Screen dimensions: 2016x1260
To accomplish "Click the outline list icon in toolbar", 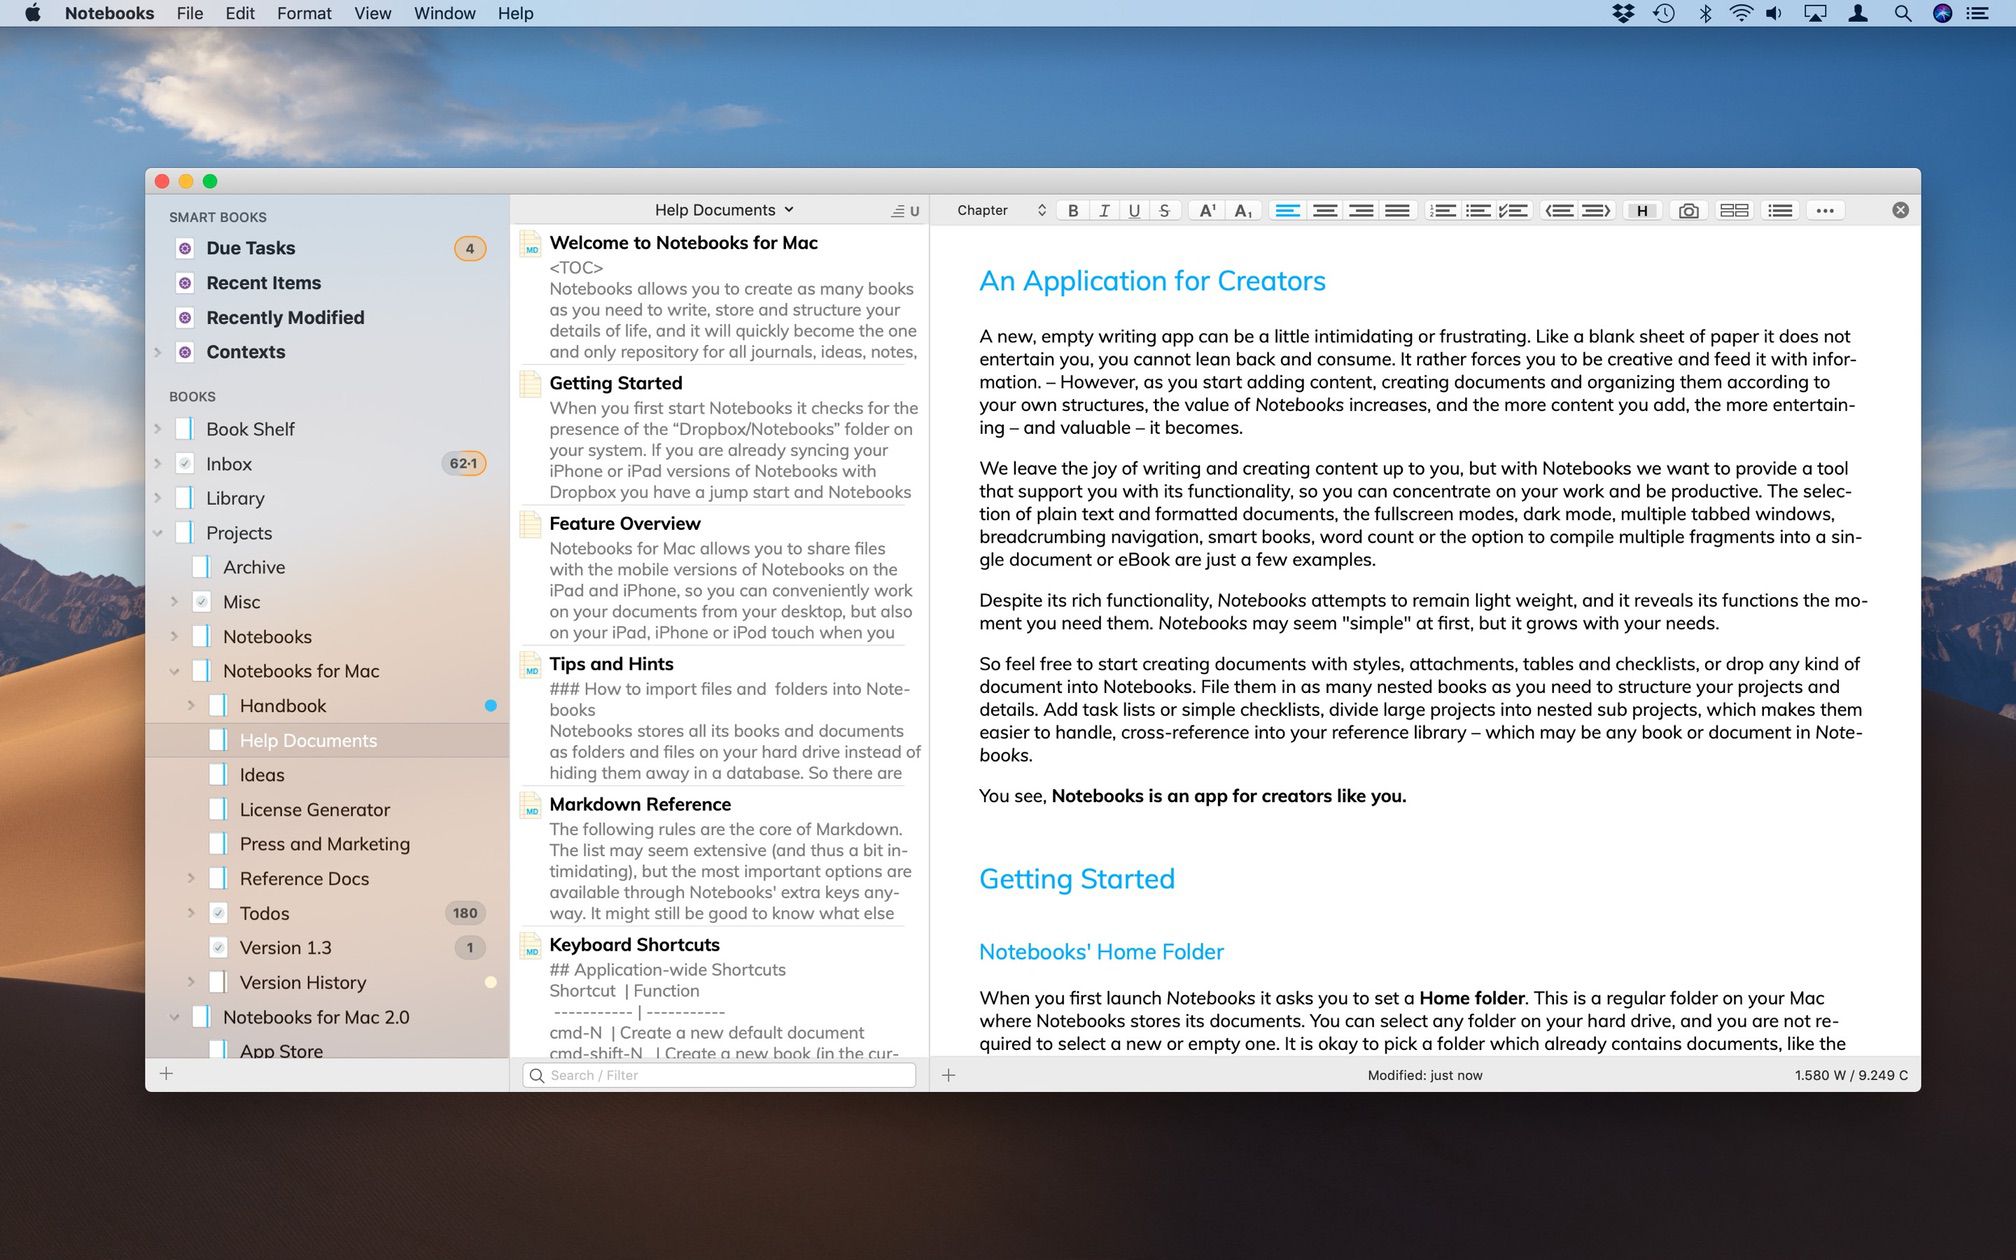I will pyautogui.click(x=1780, y=210).
